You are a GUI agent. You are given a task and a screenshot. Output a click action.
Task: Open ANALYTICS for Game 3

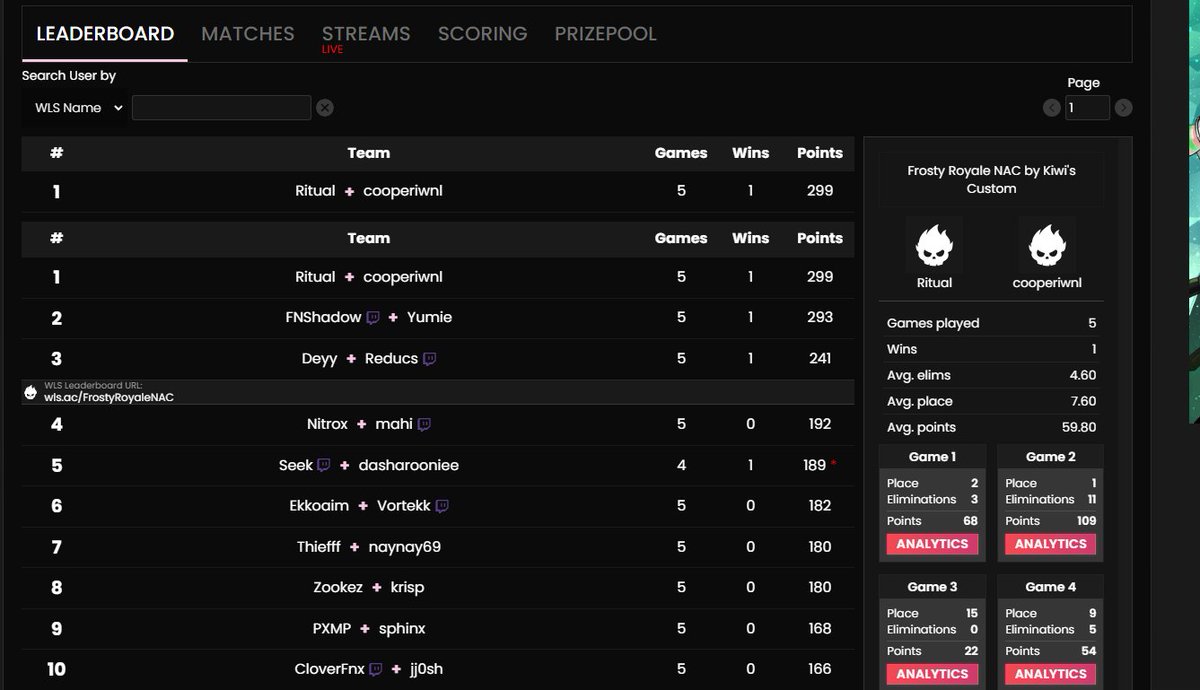(932, 674)
